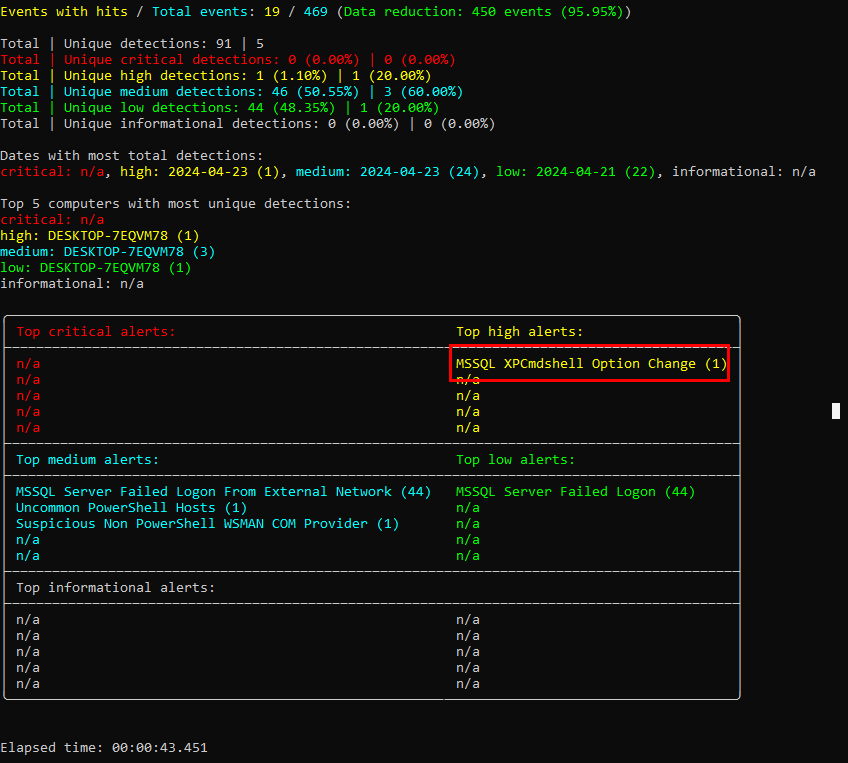Click 'Dates with most total detections:' heading
This screenshot has height=763, width=848.
(x=131, y=155)
